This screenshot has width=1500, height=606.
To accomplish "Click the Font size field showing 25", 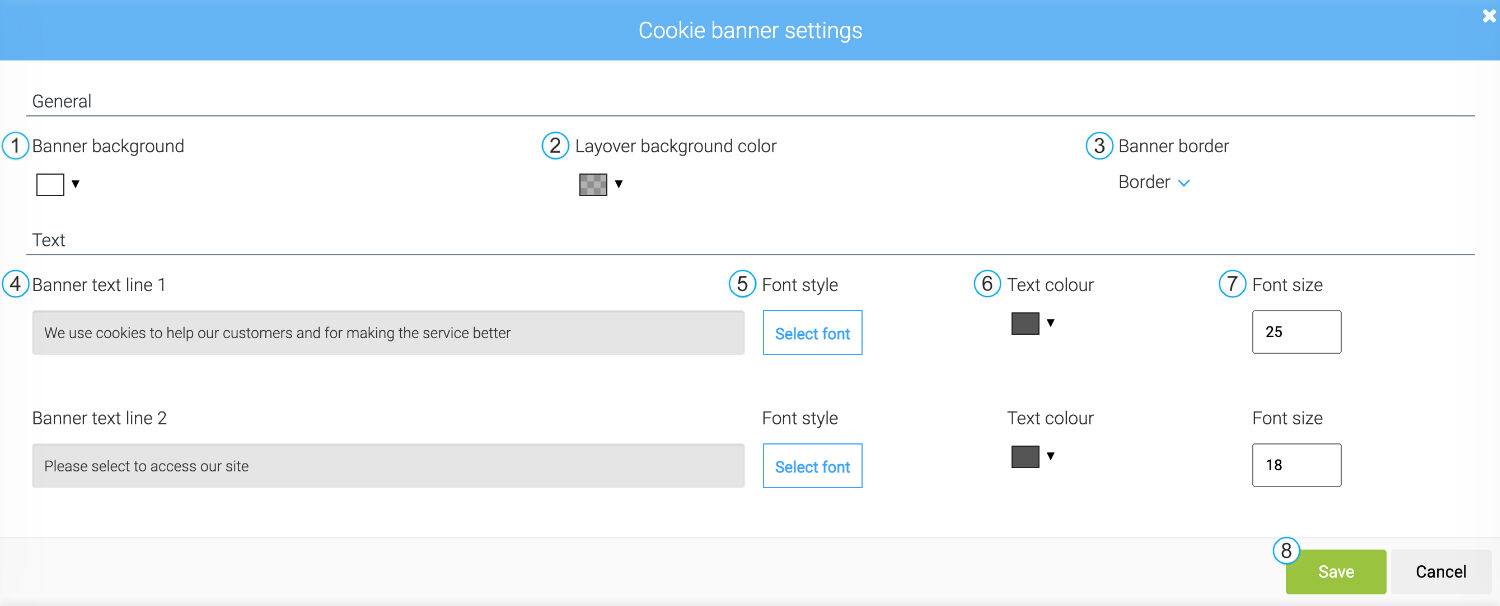I will coord(1296,331).
